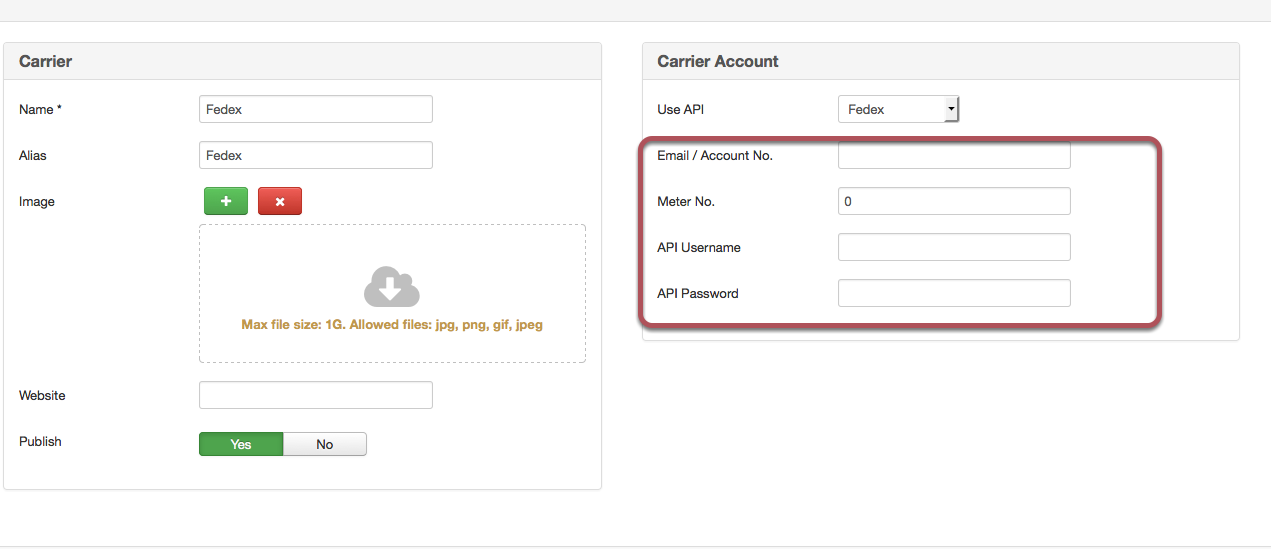
Task: Click the Email / Account No. label
Action: [x=715, y=155]
